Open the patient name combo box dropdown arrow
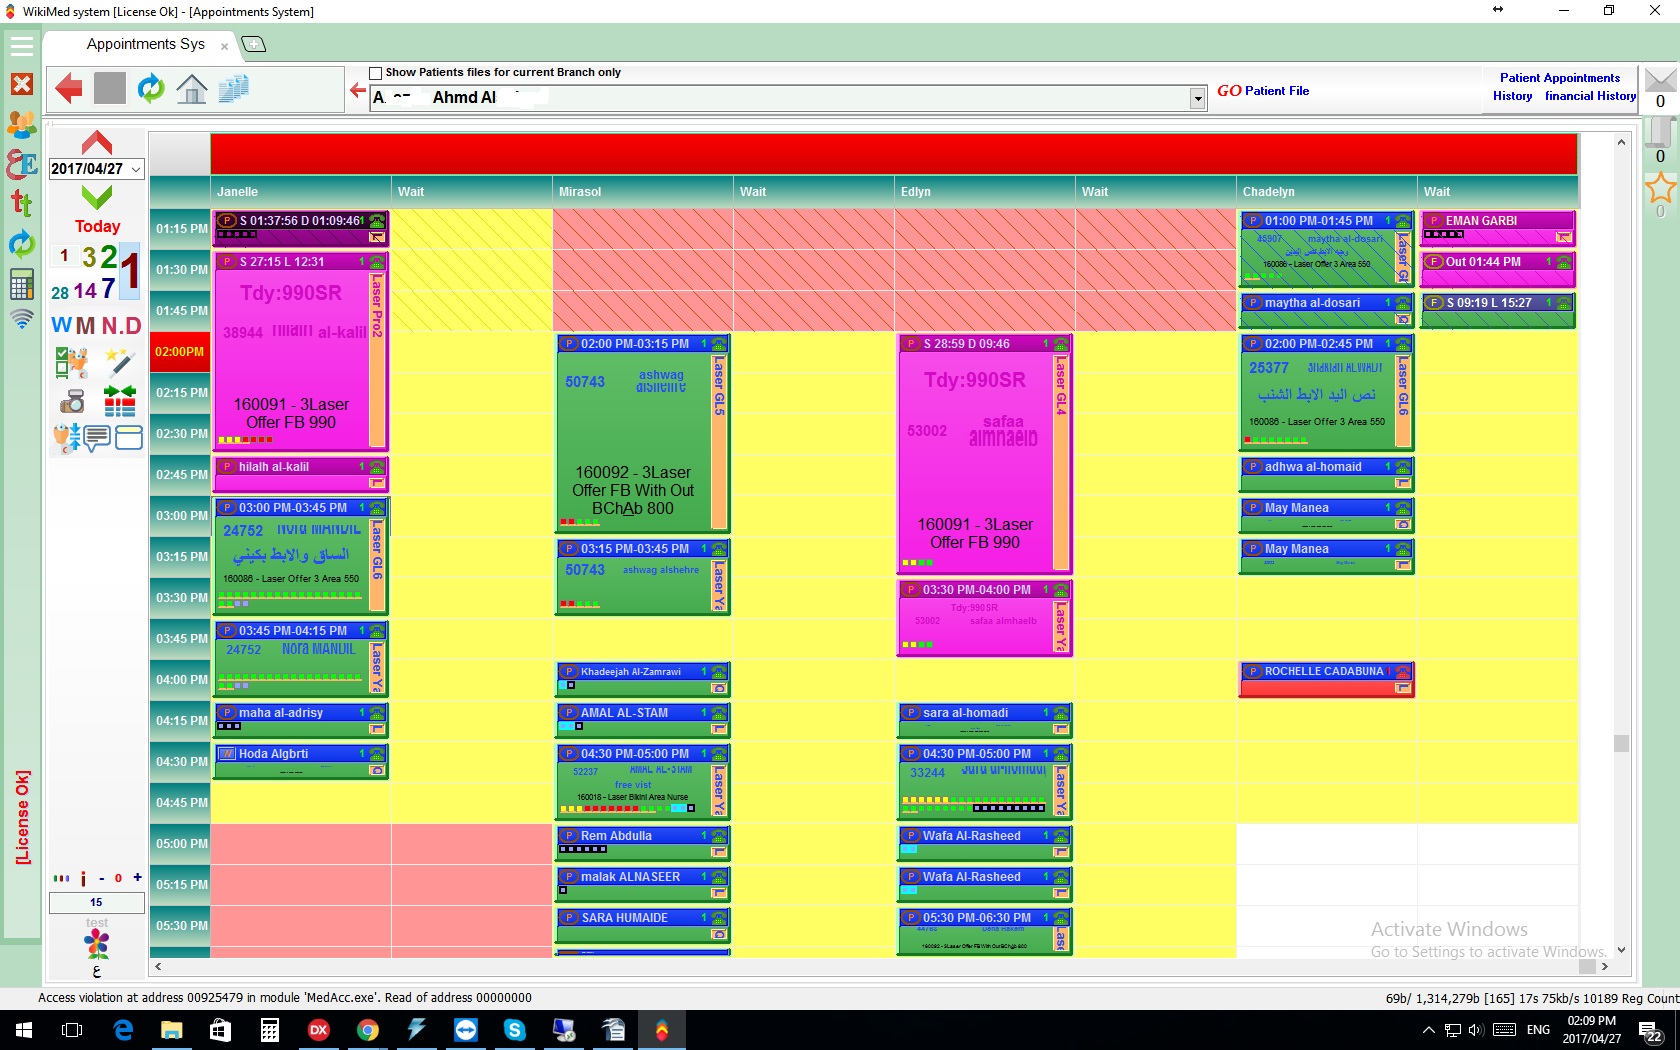Image resolution: width=1680 pixels, height=1050 pixels. 1197,98
